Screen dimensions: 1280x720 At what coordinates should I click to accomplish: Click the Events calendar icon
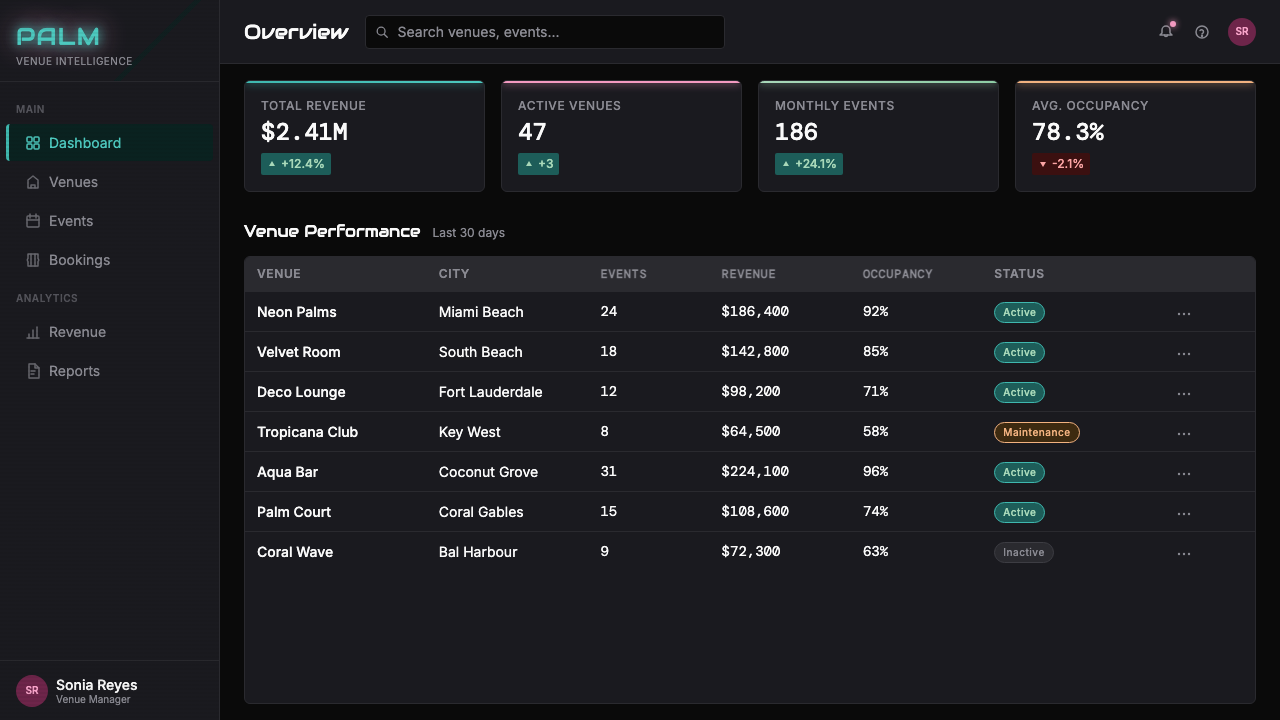click(x=33, y=221)
